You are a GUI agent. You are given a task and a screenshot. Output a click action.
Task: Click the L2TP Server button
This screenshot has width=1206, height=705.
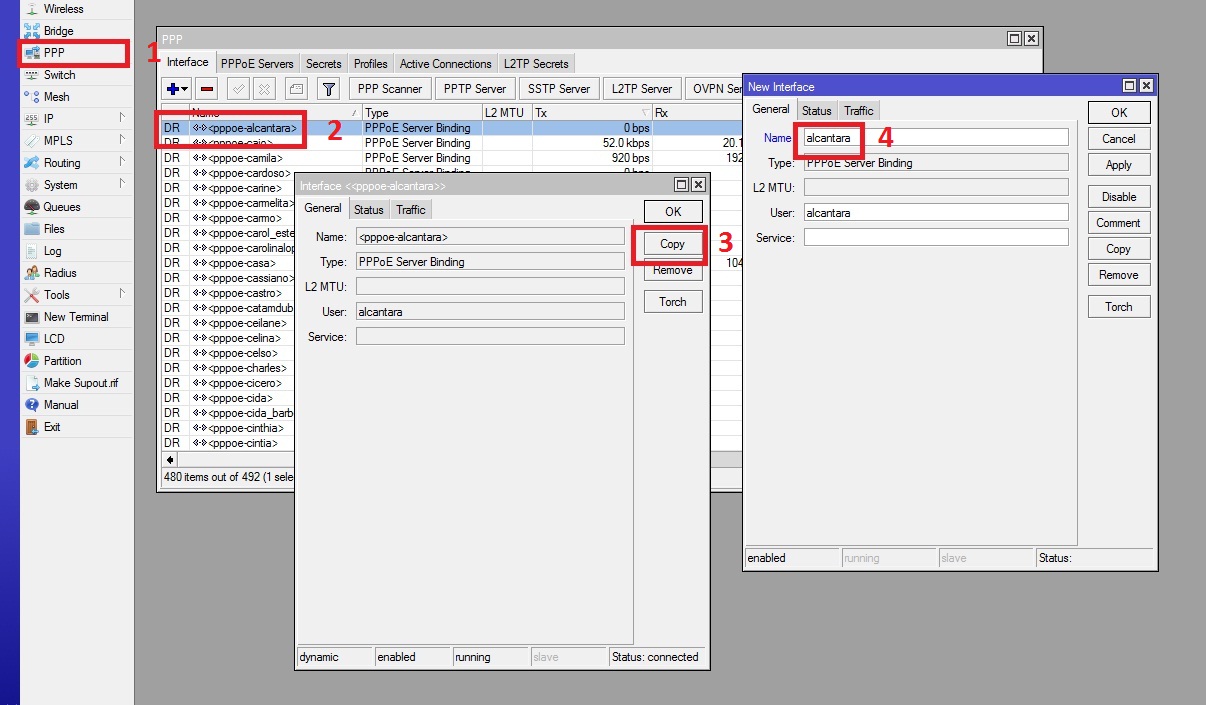pos(642,89)
